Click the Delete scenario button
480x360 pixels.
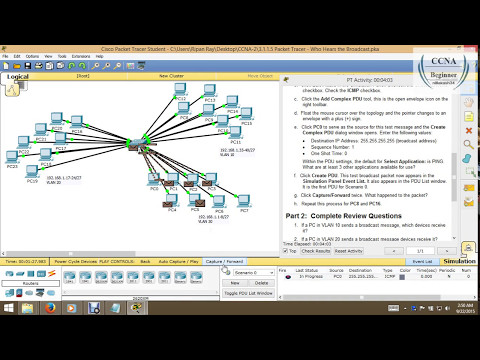point(261,283)
